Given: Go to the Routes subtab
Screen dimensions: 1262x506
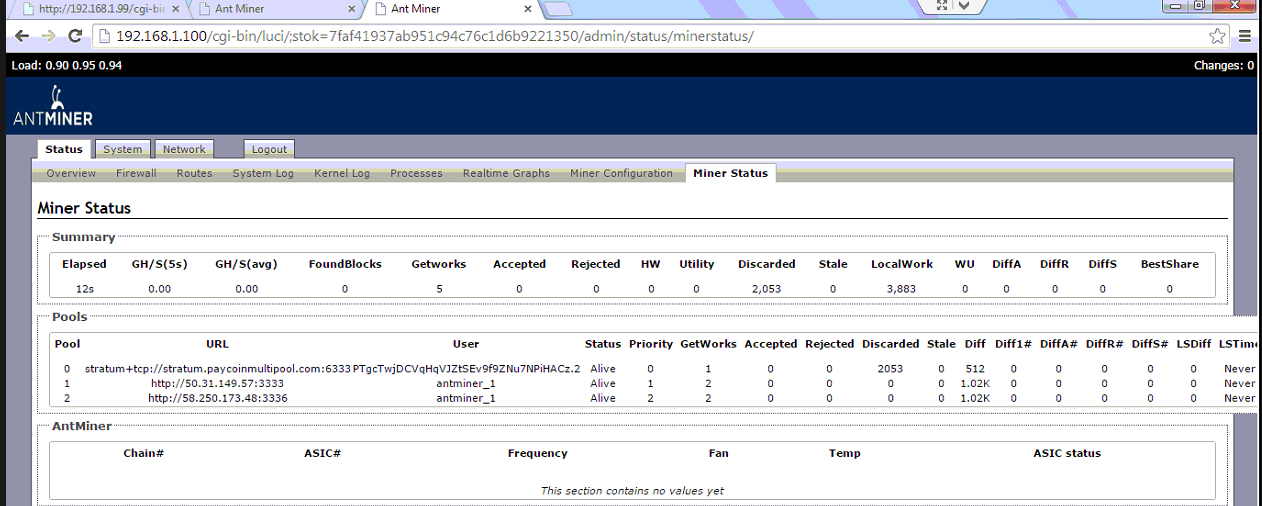Looking at the screenshot, I should (194, 173).
